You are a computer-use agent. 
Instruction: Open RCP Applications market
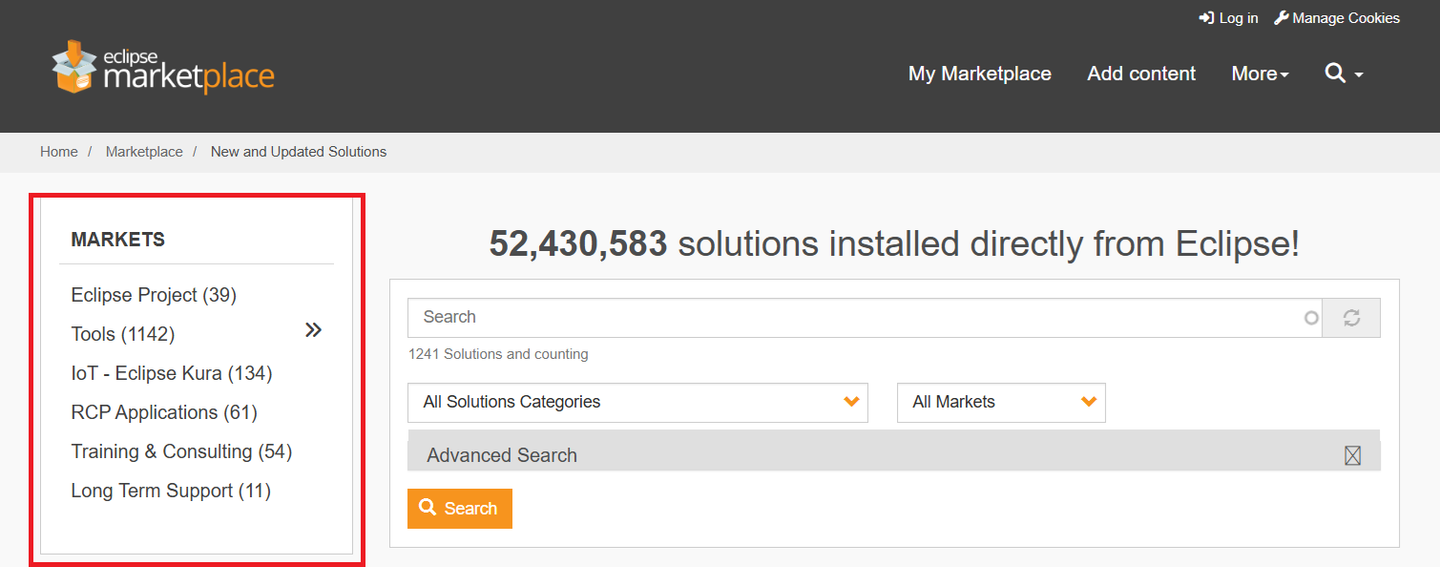[x=164, y=412]
